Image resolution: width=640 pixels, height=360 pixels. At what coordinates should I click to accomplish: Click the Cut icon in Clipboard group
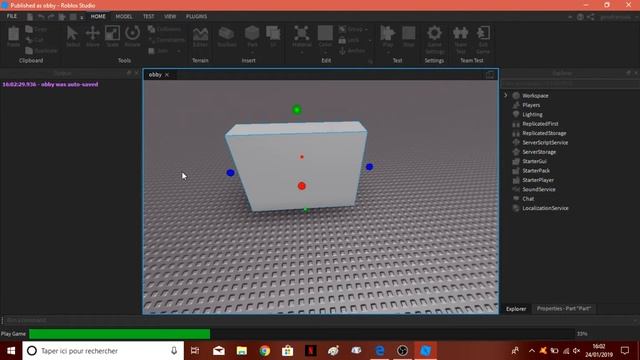click(29, 40)
